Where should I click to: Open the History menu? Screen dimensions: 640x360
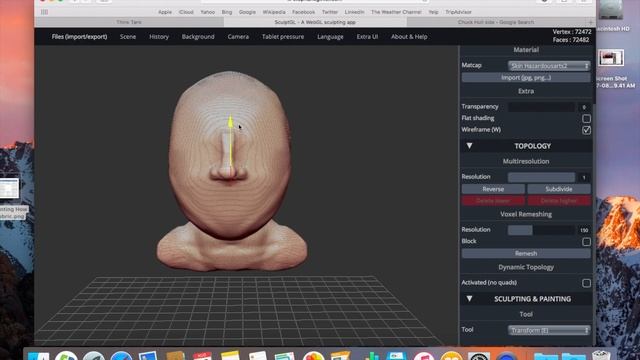point(159,37)
